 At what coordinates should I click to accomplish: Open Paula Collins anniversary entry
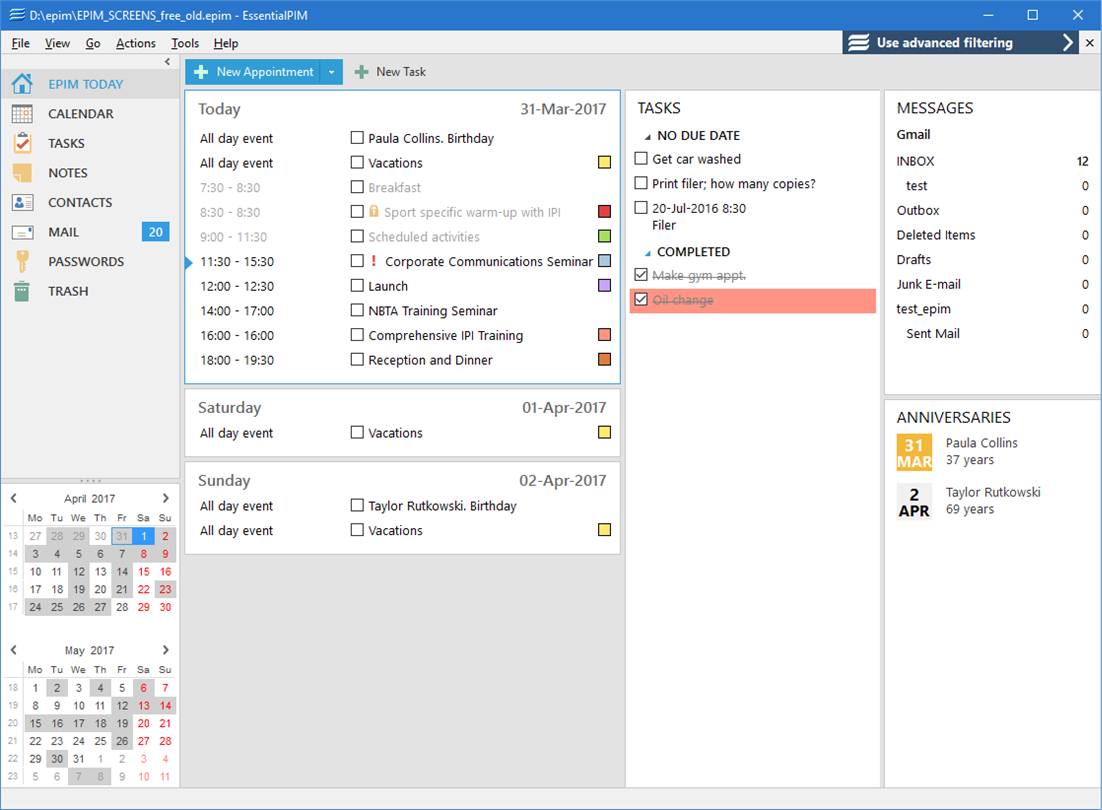(981, 451)
